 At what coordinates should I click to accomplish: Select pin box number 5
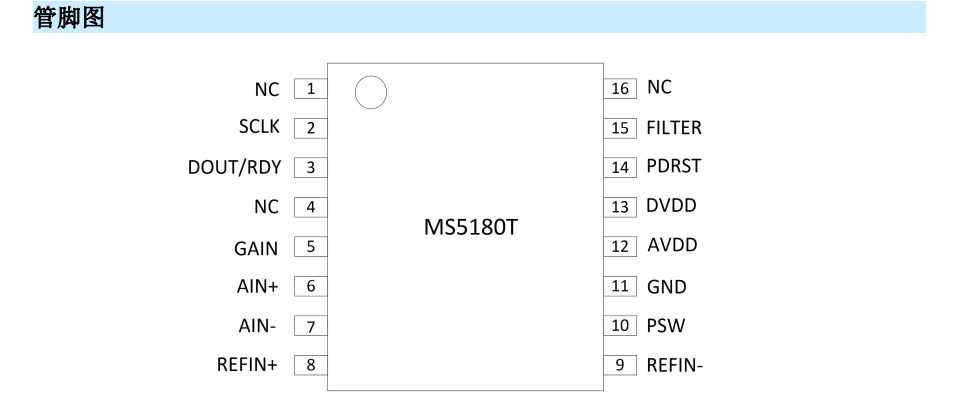[310, 247]
